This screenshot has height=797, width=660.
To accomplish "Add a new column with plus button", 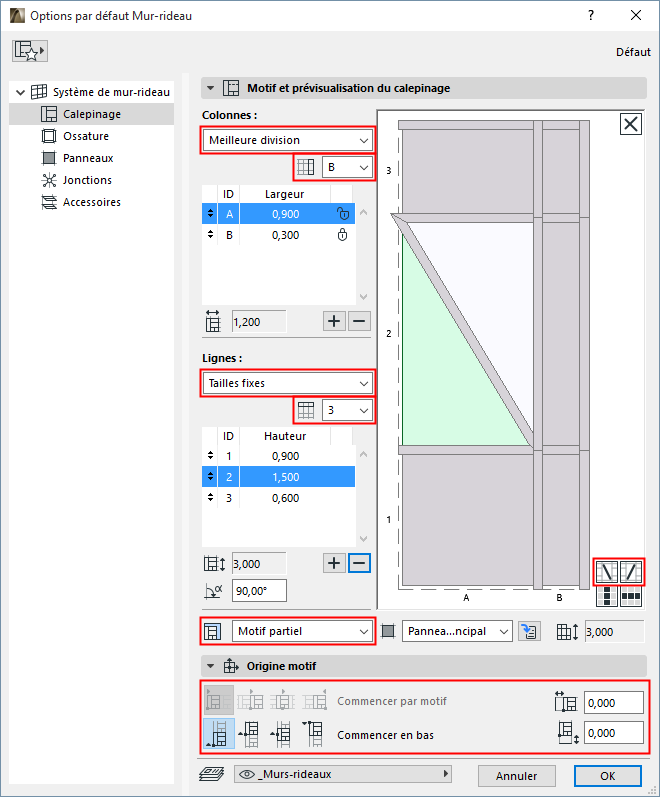I will (334, 321).
